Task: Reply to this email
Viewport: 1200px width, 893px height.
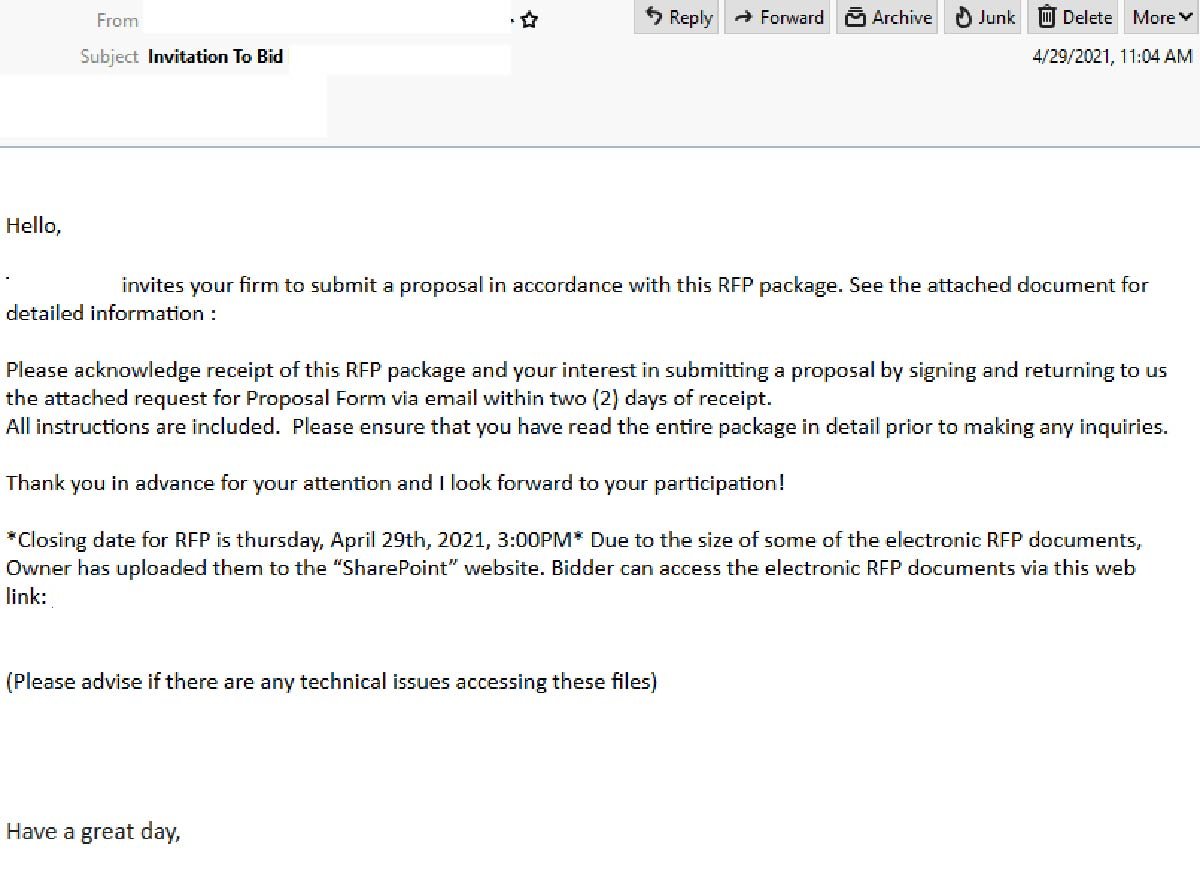Action: 676,17
